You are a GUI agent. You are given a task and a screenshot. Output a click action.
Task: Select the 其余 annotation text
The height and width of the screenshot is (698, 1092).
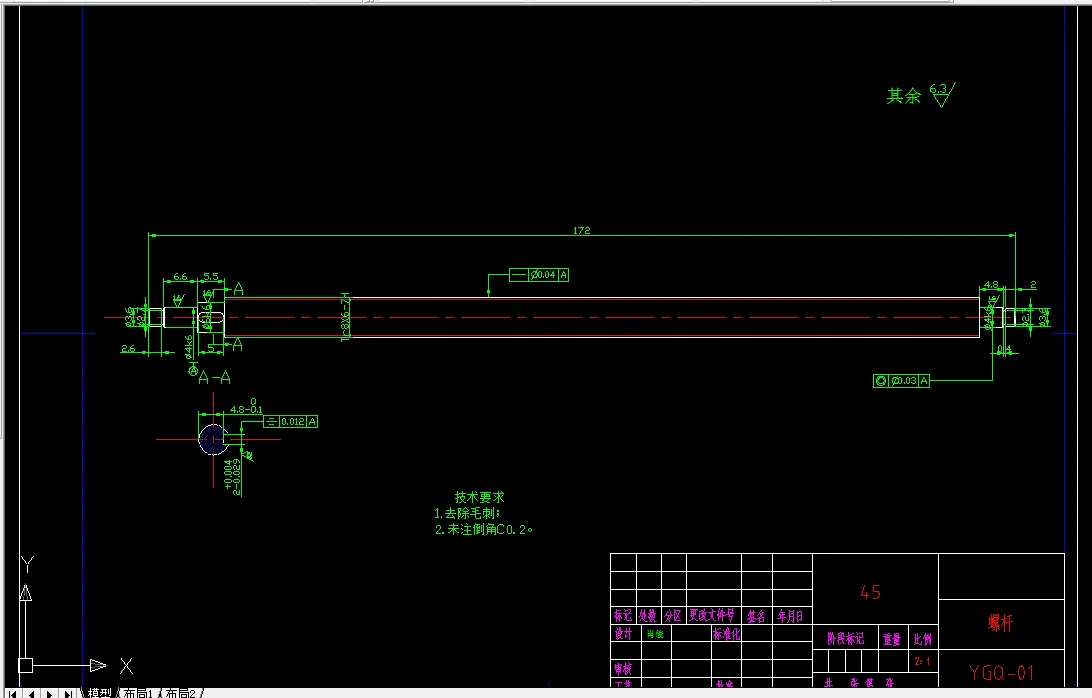[903, 95]
